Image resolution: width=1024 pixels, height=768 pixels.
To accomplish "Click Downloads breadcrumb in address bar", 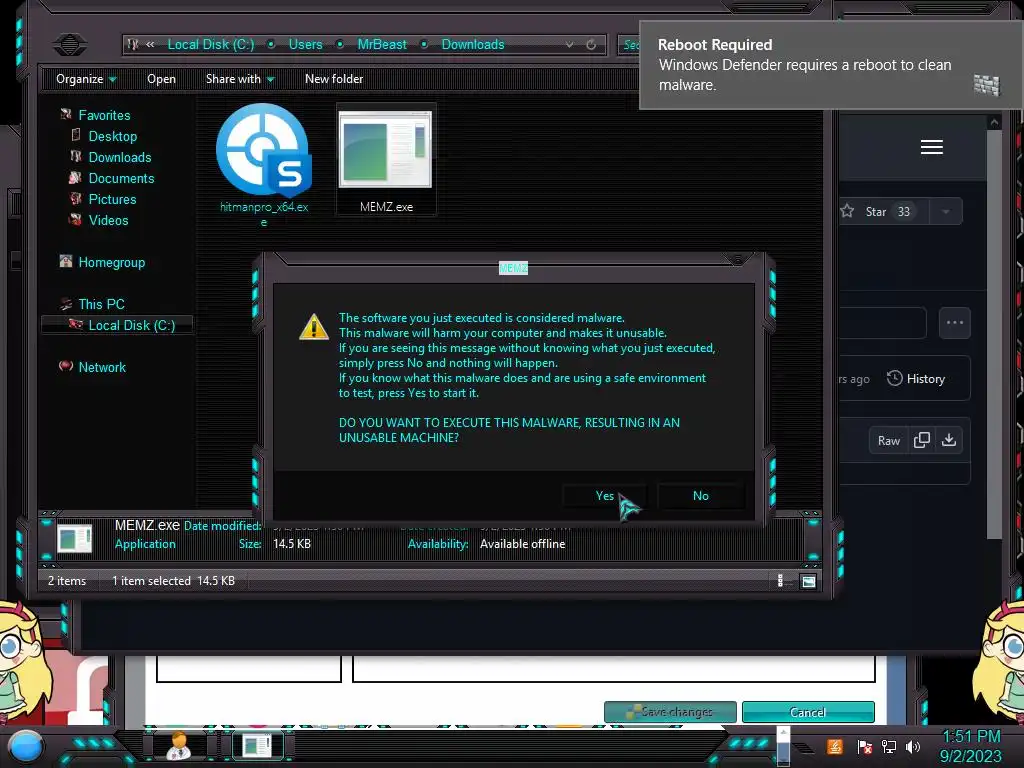I will pos(473,44).
